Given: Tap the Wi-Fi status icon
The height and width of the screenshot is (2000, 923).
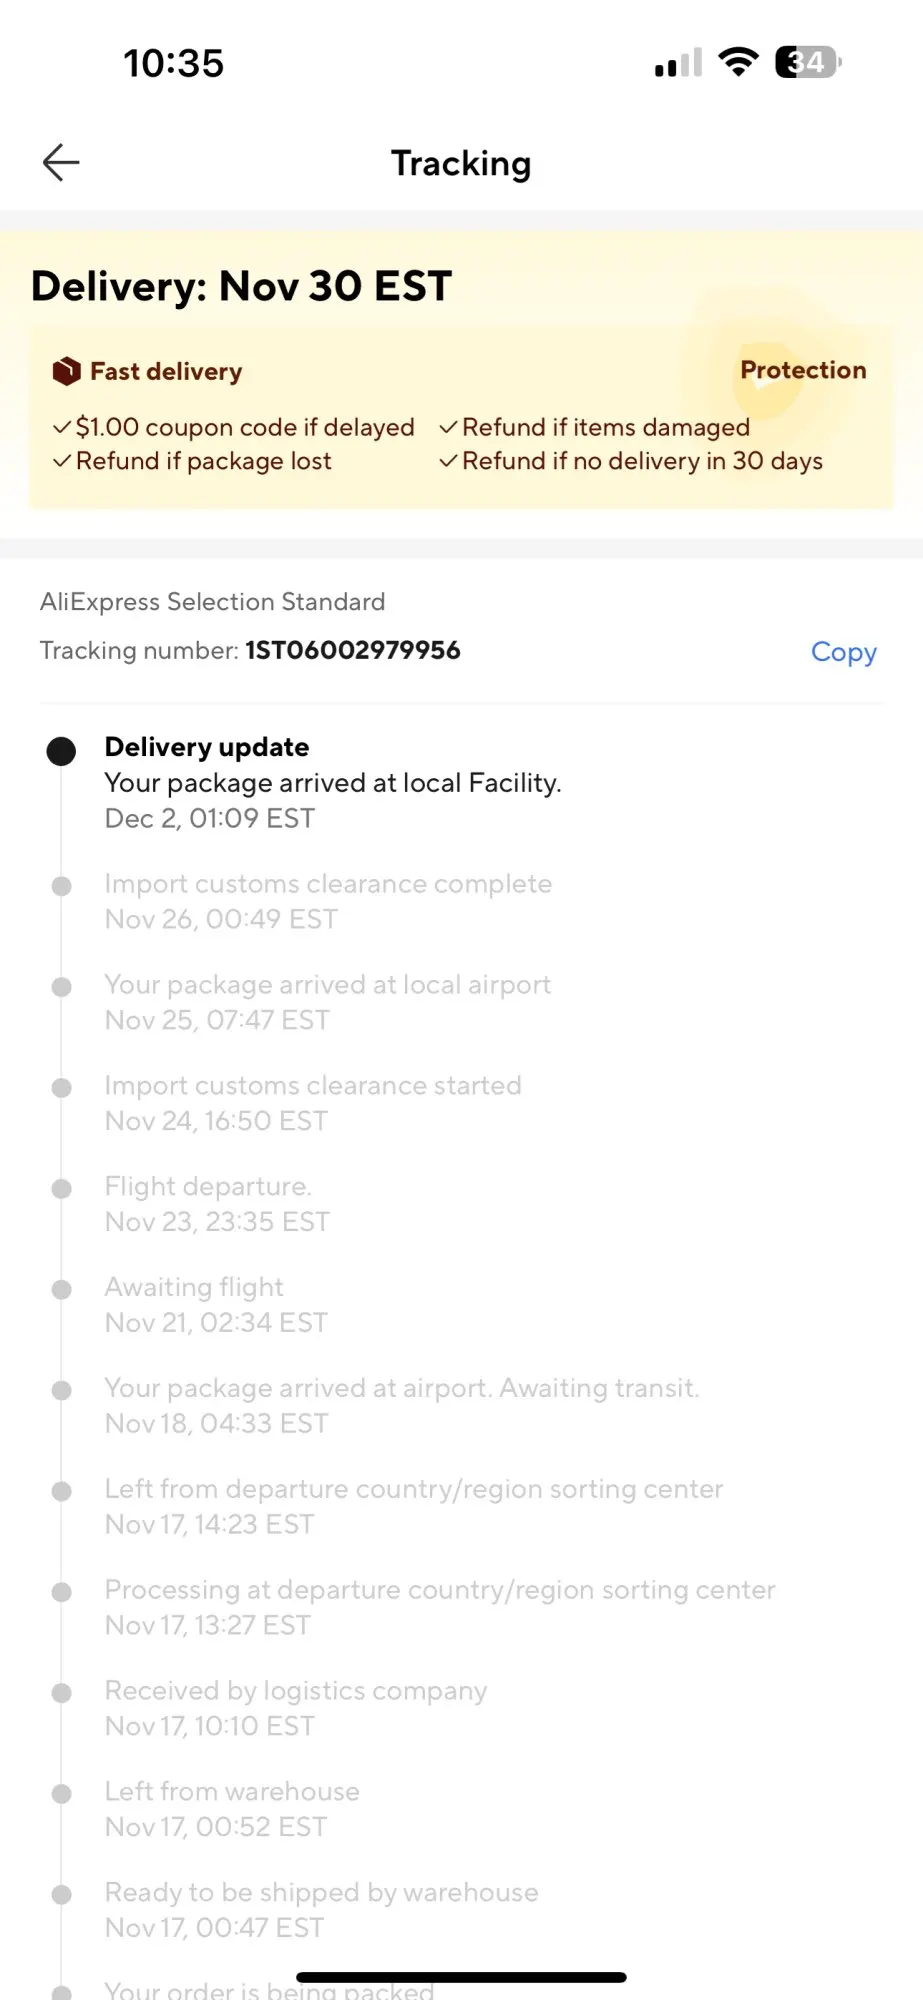Looking at the screenshot, I should tap(739, 62).
